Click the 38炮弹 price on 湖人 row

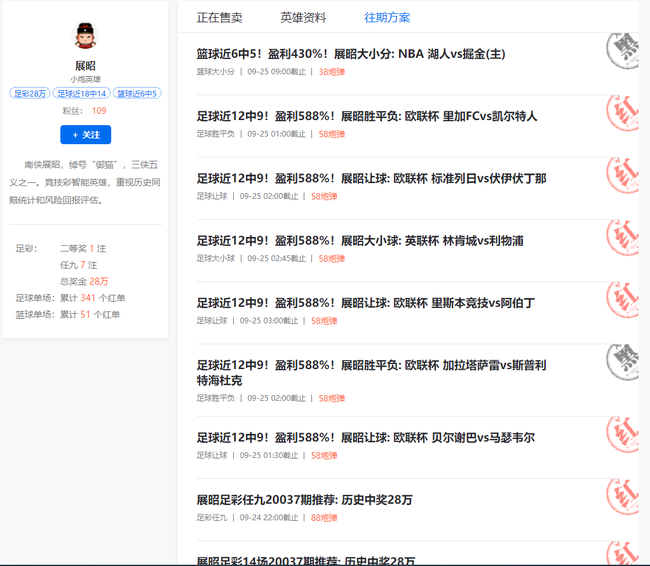(x=332, y=72)
